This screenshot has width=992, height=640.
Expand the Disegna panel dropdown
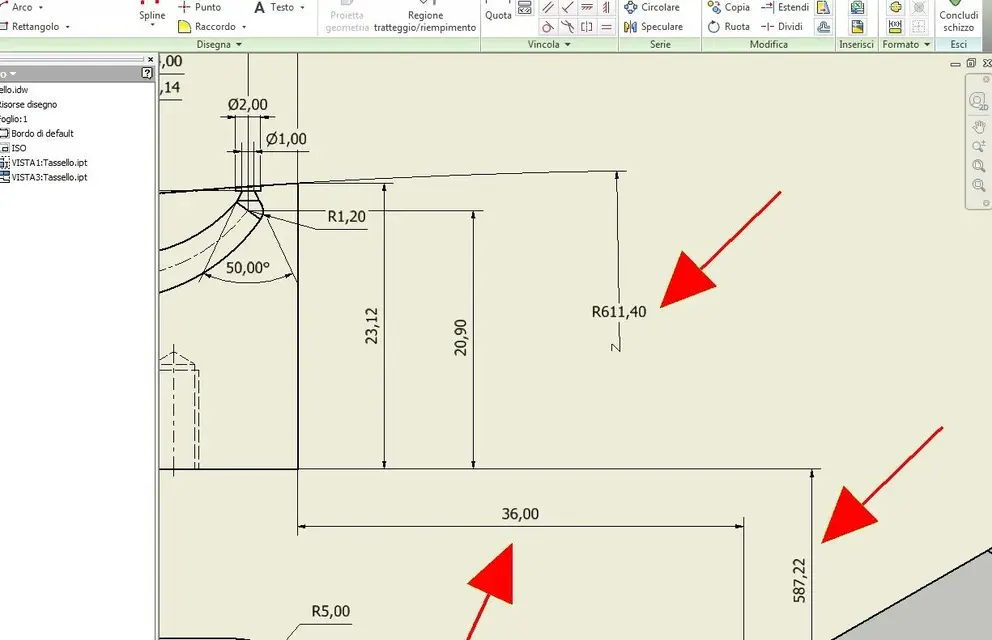(x=239, y=44)
